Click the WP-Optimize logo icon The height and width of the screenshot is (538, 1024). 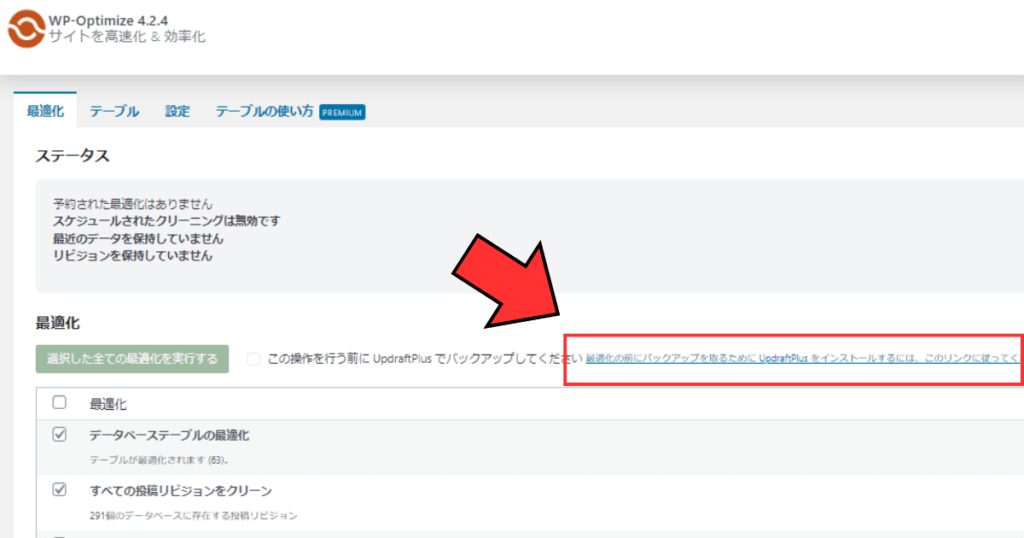point(23,27)
